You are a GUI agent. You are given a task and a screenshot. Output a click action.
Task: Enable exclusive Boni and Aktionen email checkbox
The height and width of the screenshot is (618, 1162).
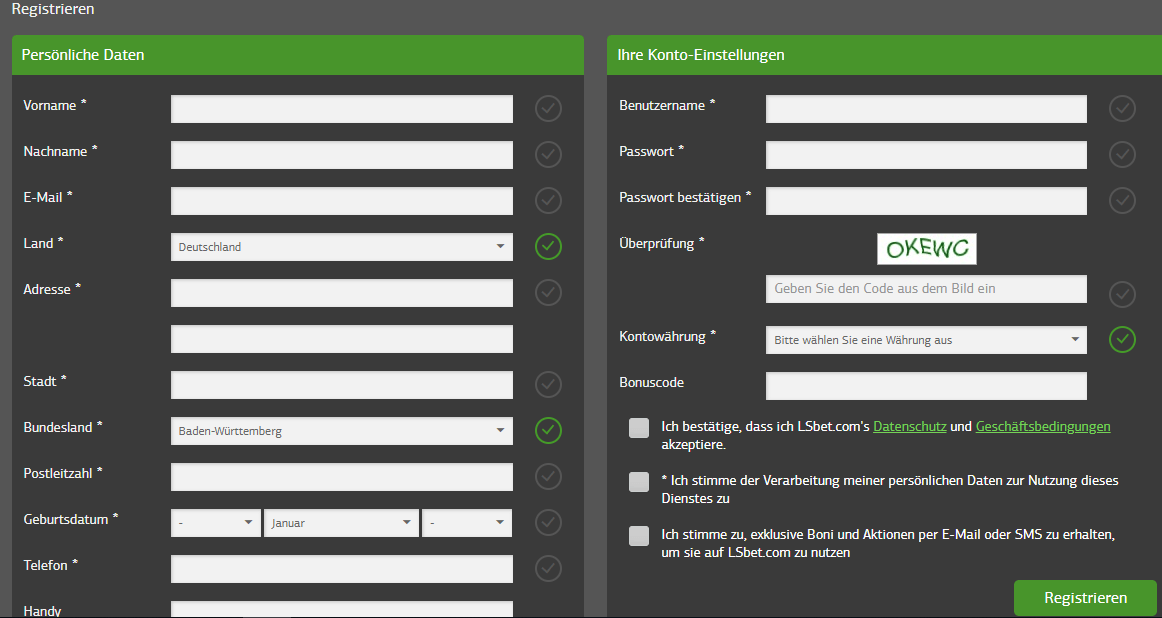pyautogui.click(x=639, y=536)
